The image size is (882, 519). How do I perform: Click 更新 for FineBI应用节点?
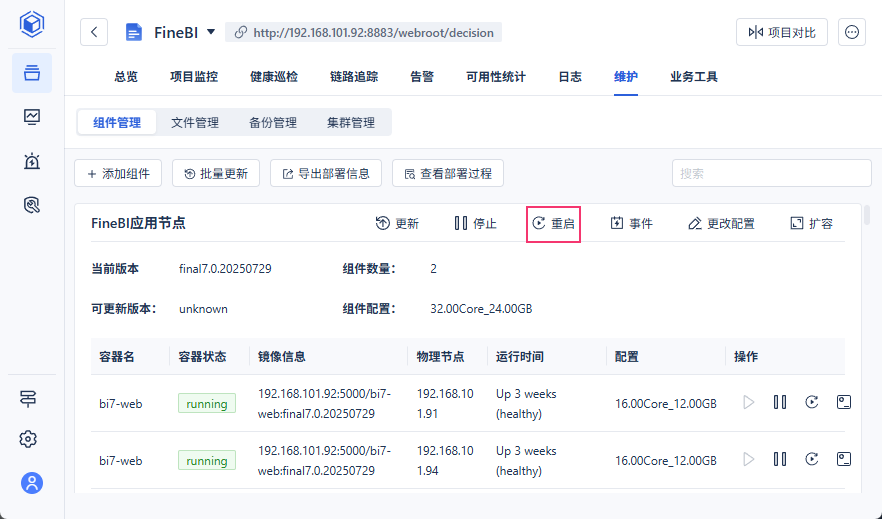pos(397,224)
